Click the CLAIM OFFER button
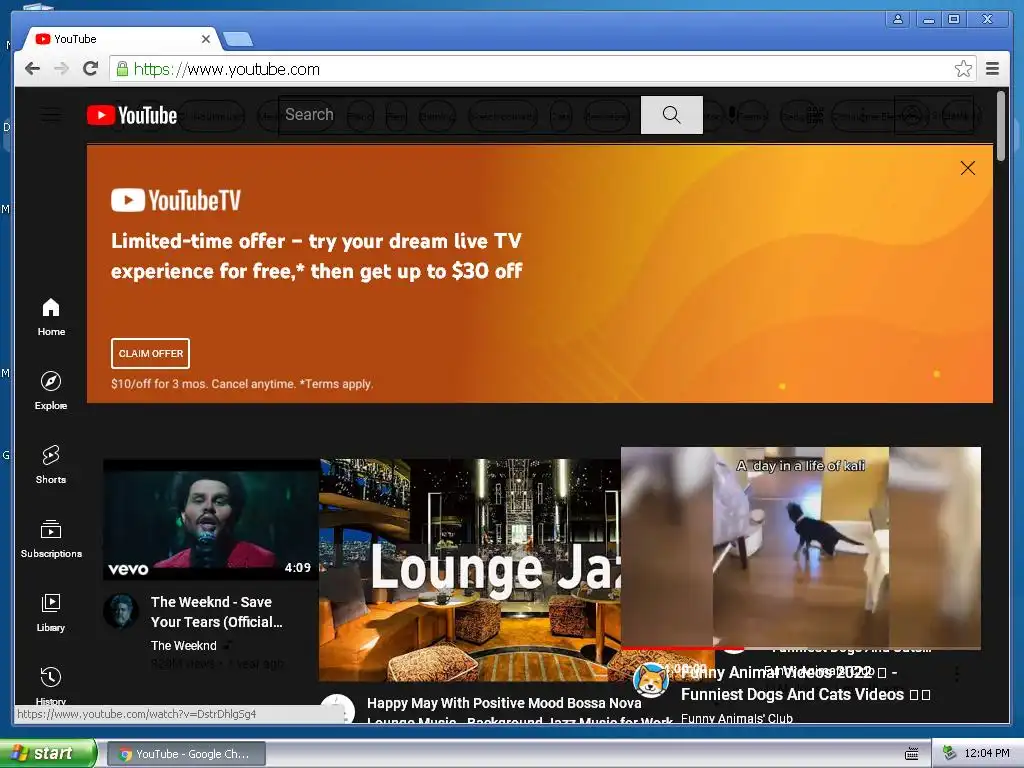Image resolution: width=1024 pixels, height=768 pixels. pyautogui.click(x=150, y=353)
